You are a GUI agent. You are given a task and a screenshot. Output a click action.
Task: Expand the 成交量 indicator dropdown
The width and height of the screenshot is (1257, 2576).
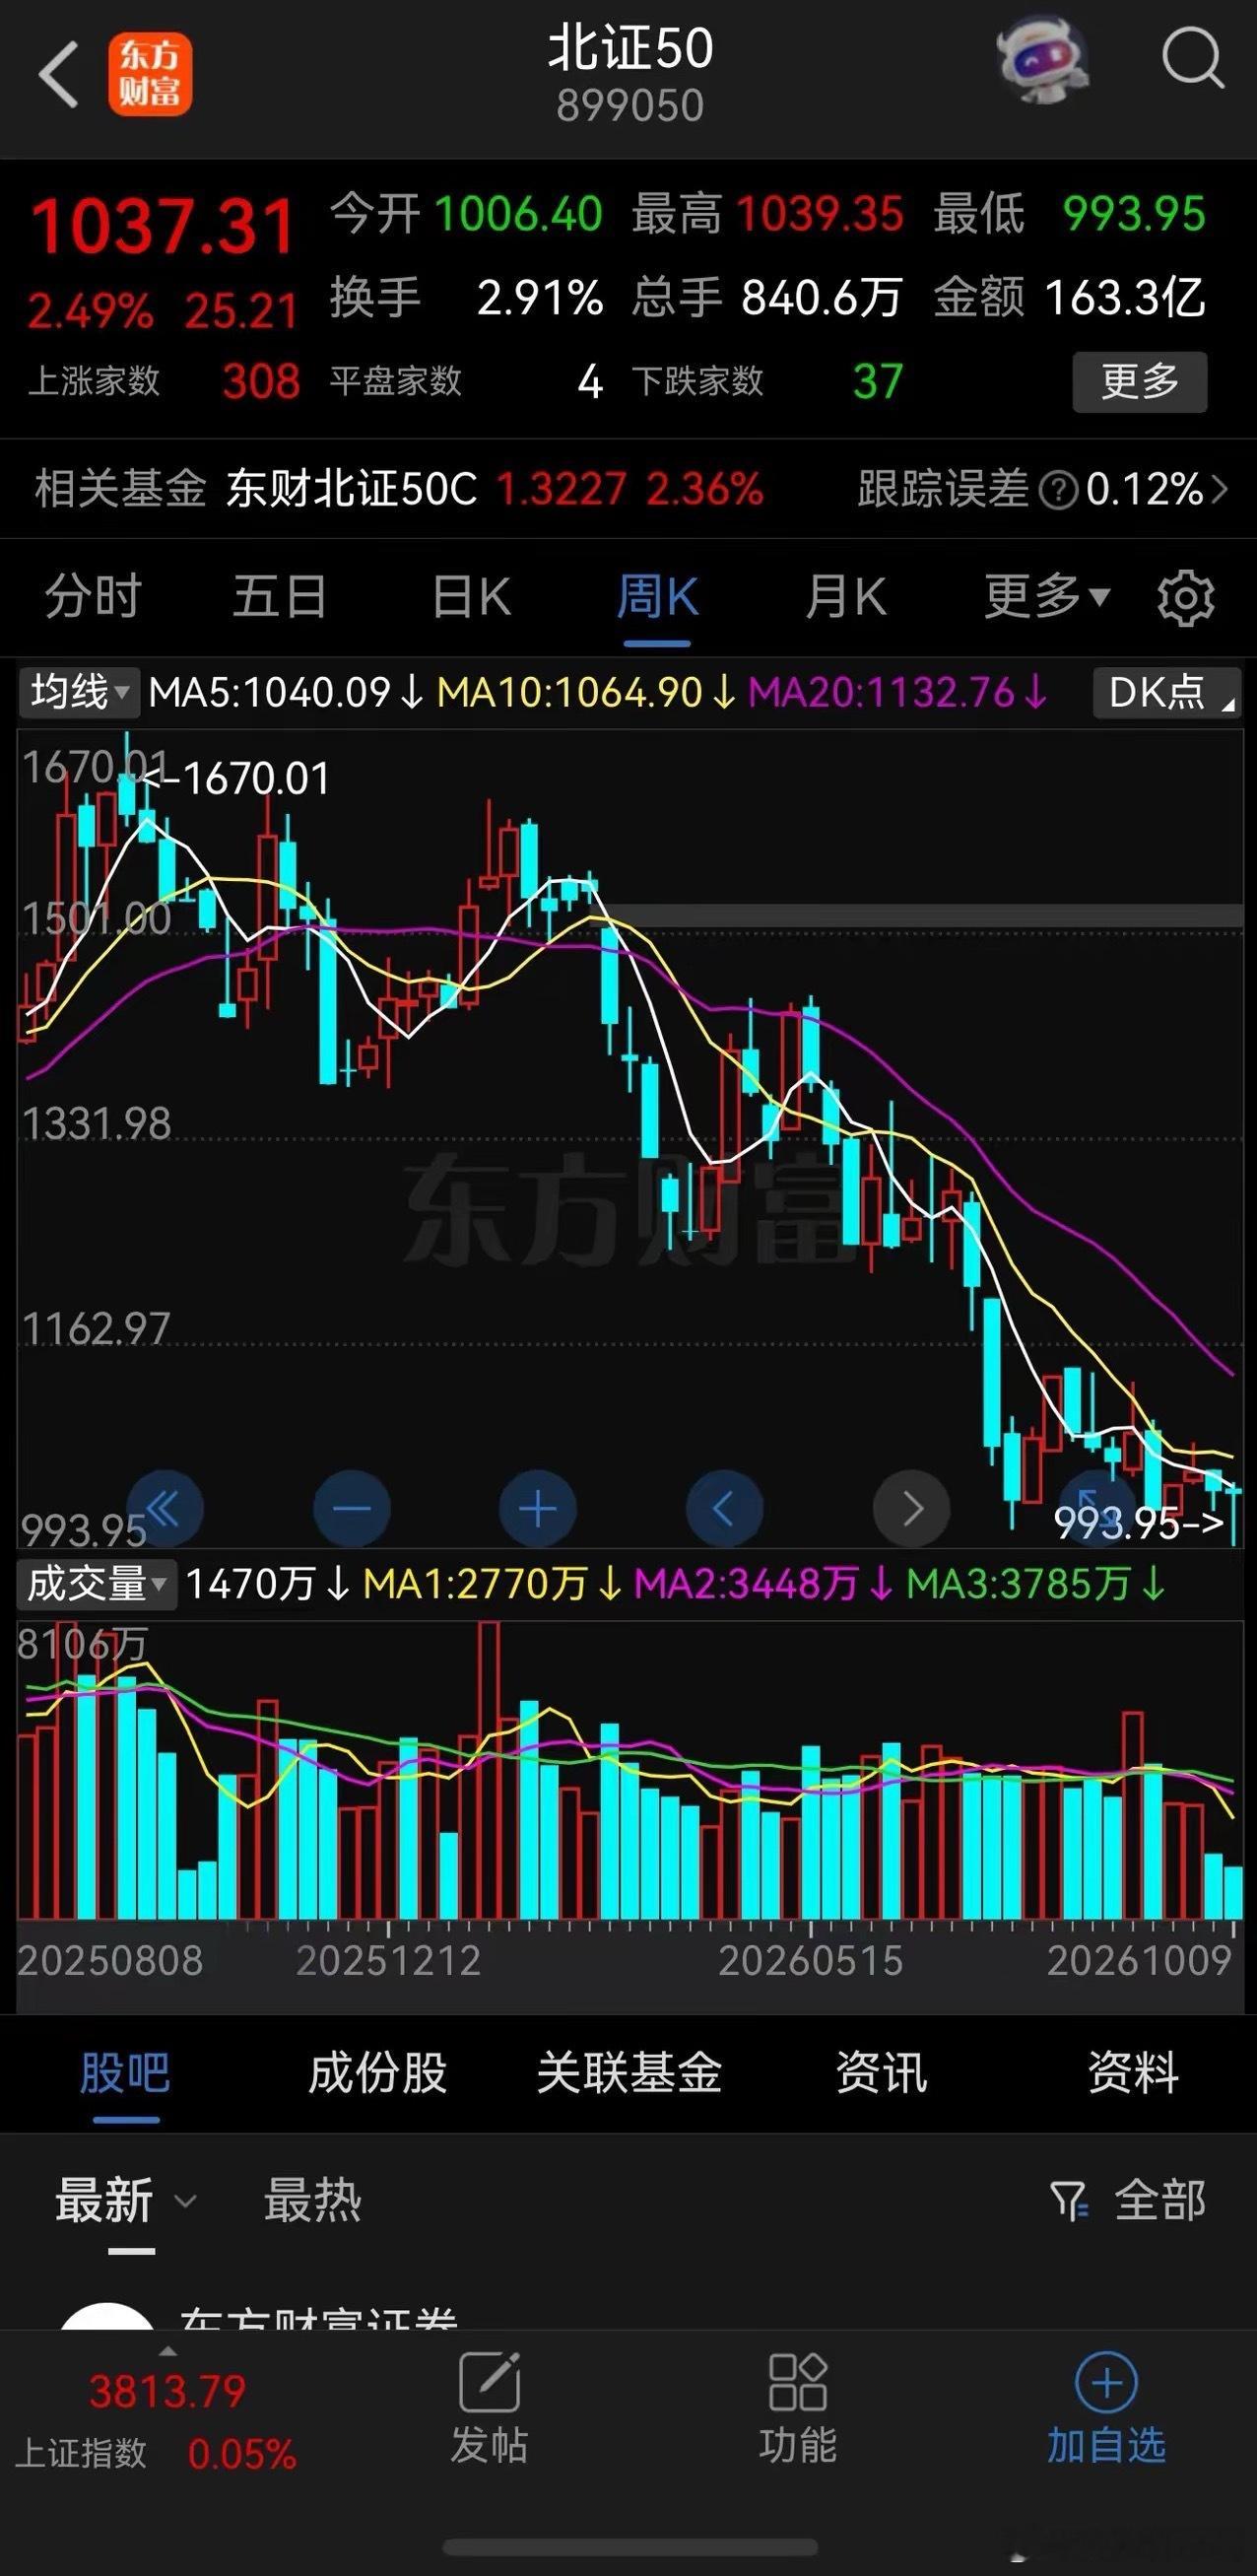pos(96,1584)
